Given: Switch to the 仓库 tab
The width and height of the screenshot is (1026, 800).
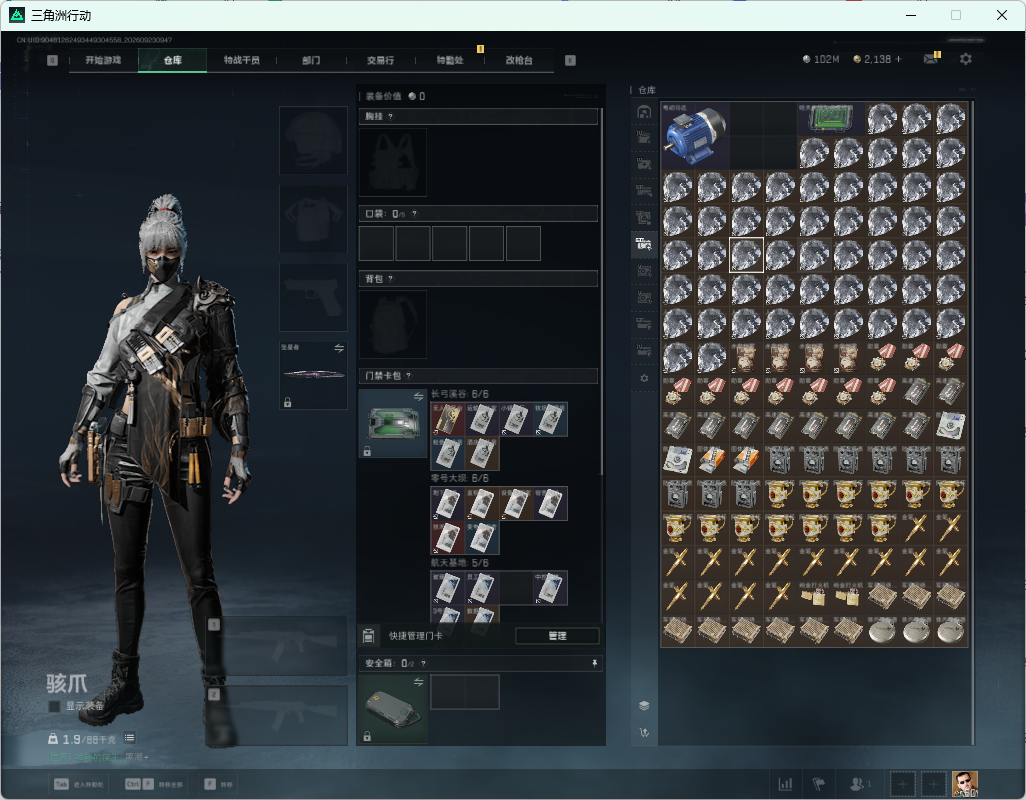Looking at the screenshot, I should tap(173, 60).
